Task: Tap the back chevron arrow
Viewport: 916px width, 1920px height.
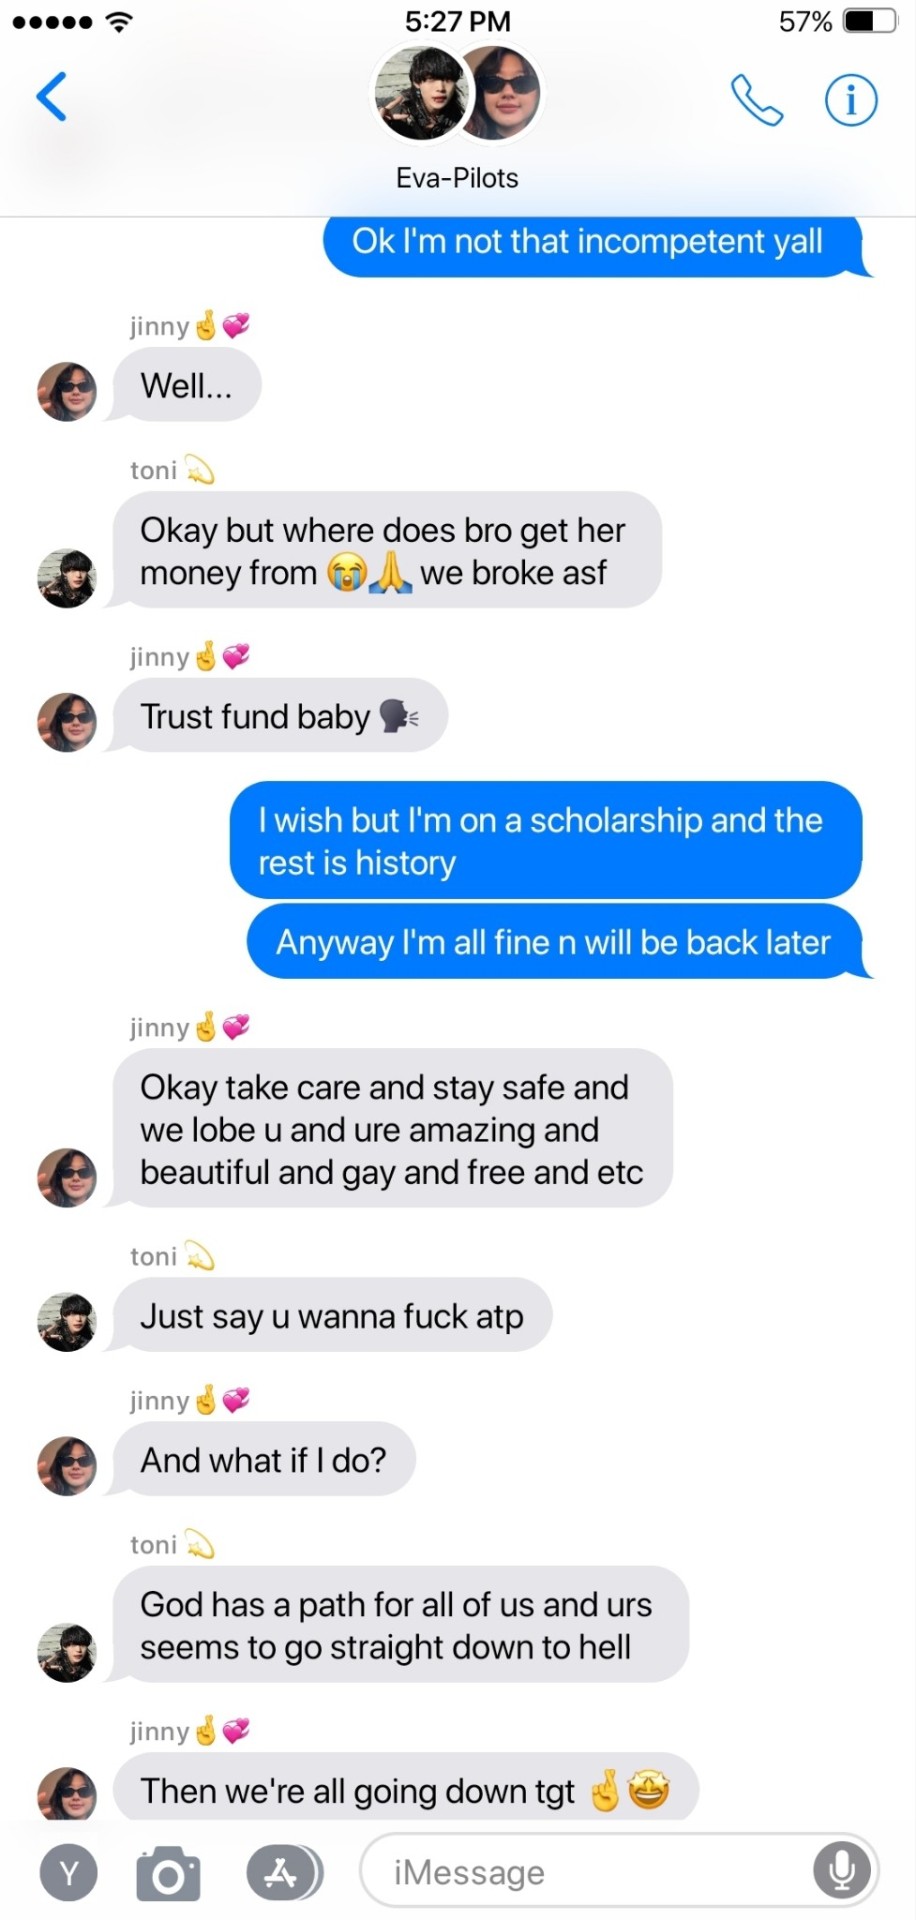Action: pyautogui.click(x=51, y=97)
